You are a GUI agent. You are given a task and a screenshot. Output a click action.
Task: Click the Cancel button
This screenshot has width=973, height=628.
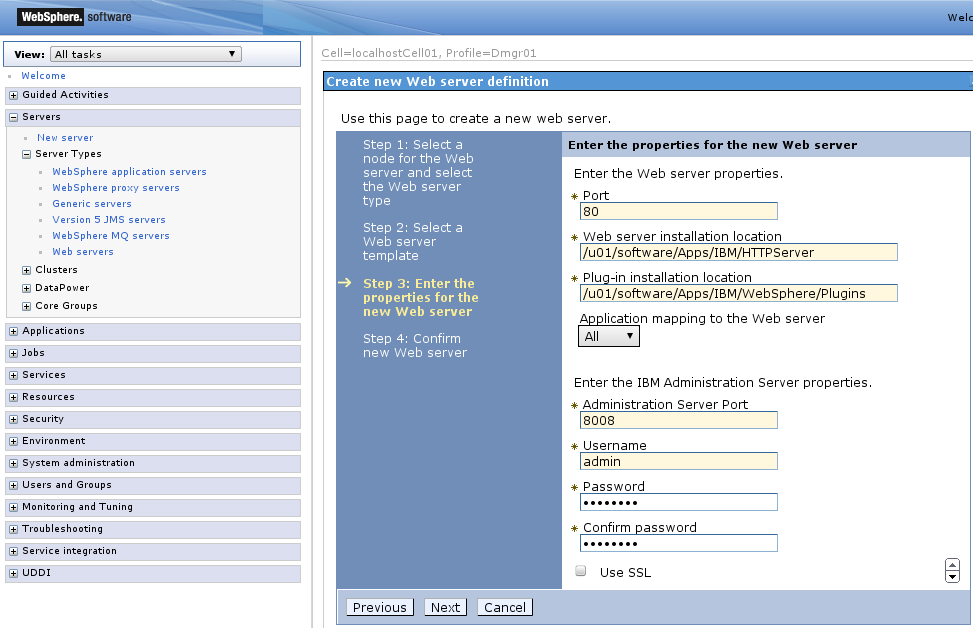505,608
